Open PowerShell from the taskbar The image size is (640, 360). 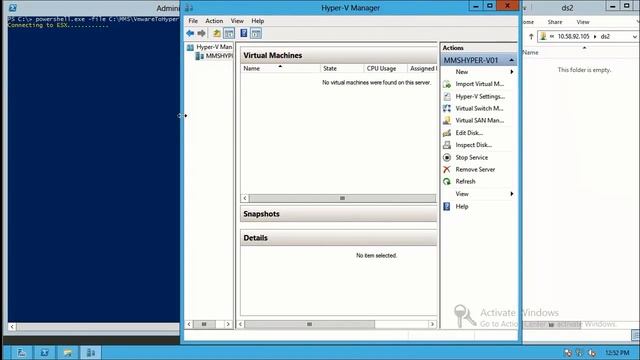[44, 353]
